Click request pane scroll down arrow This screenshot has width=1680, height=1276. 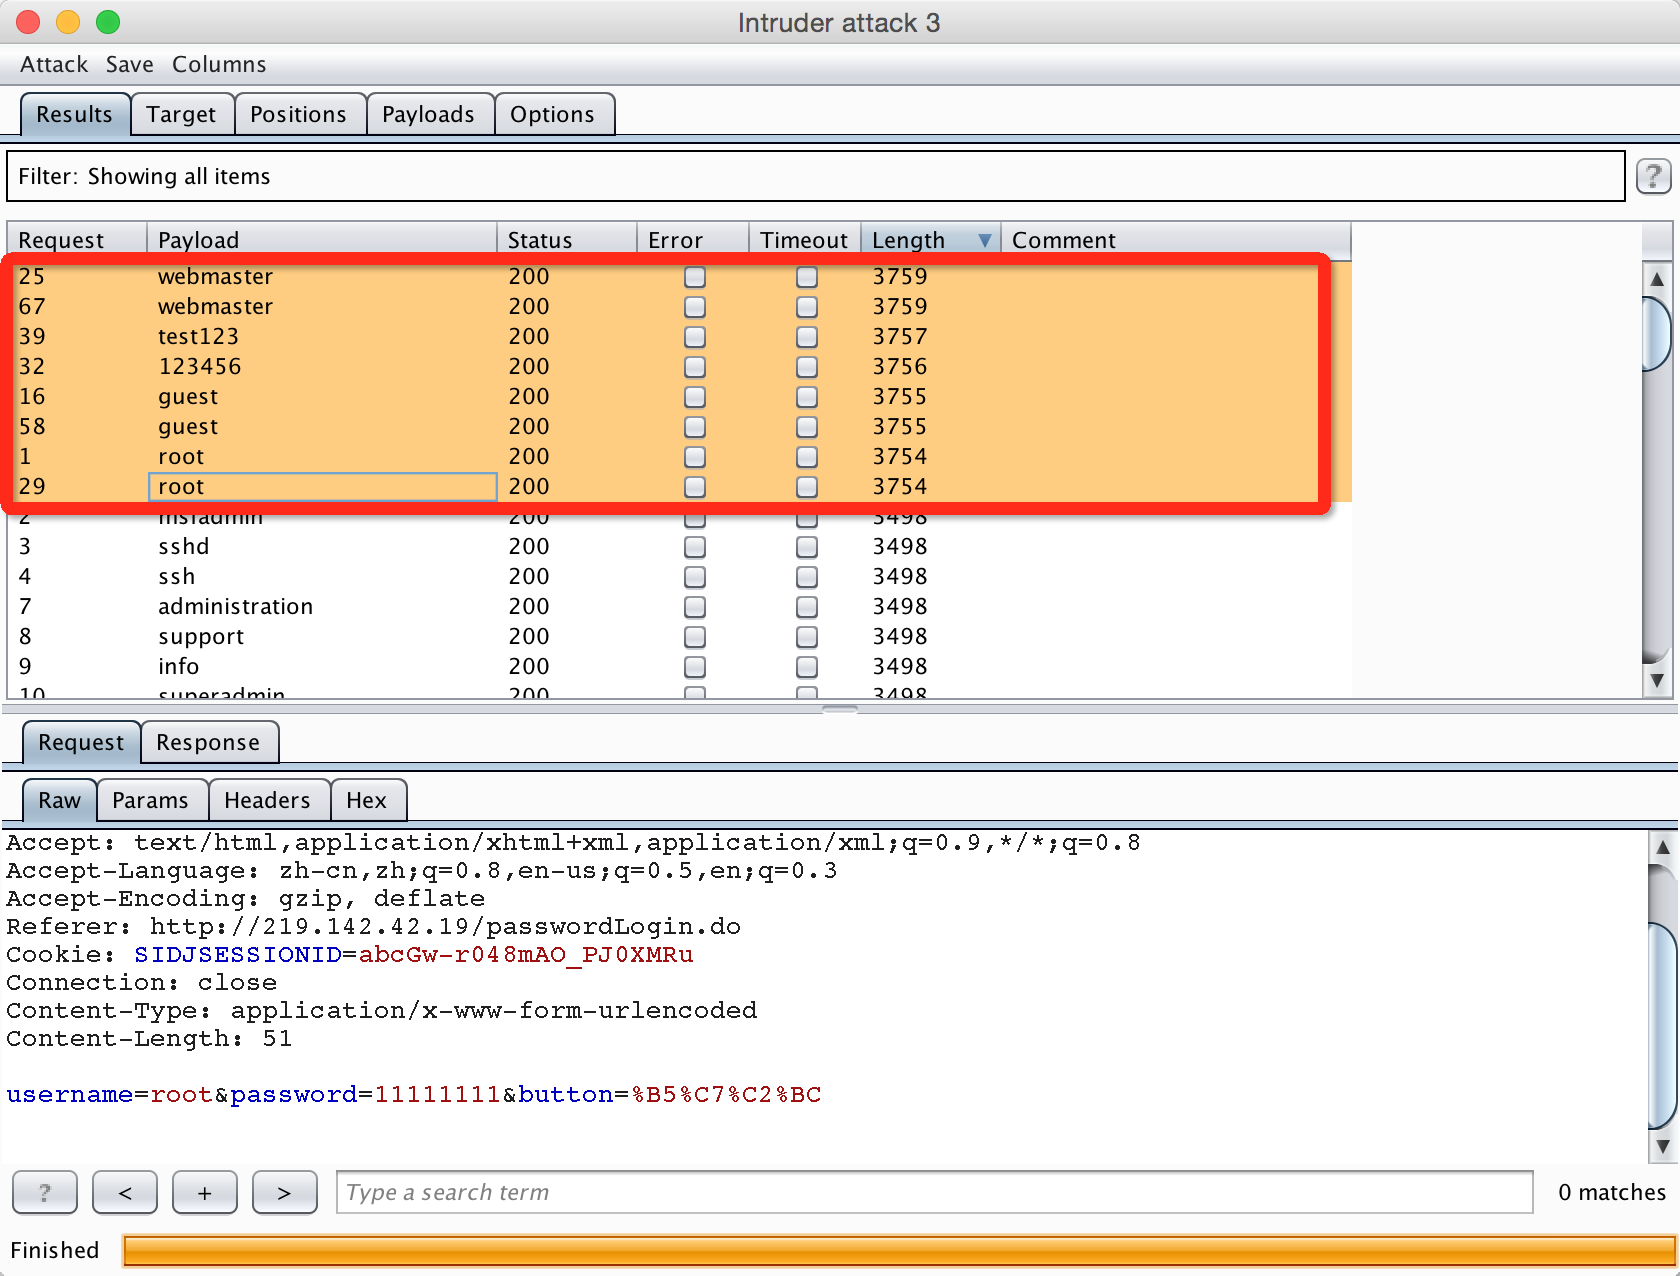point(1662,1146)
